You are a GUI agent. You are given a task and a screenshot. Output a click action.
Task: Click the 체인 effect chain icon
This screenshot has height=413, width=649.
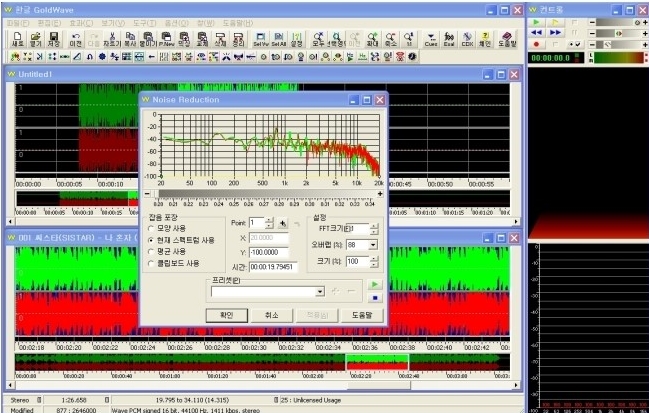click(485, 39)
